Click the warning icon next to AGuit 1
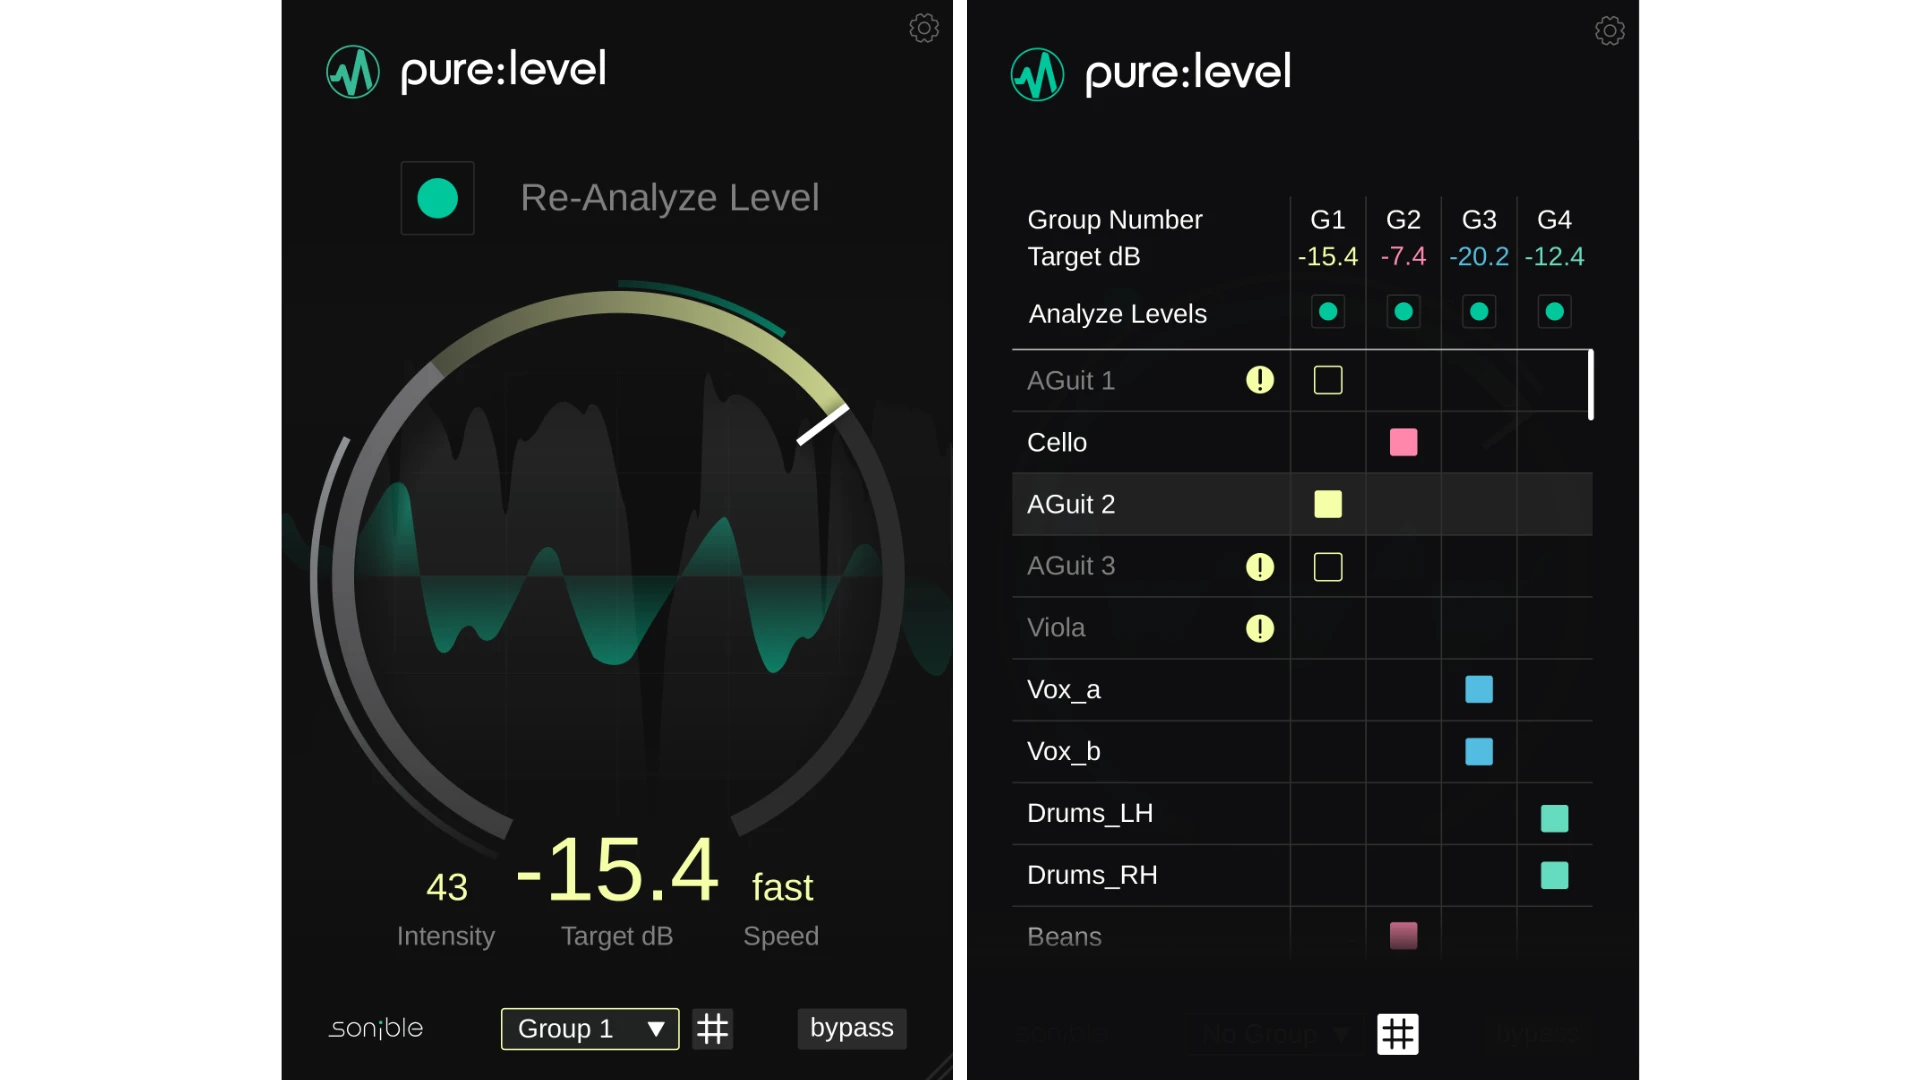This screenshot has width=1920, height=1080. point(1259,380)
